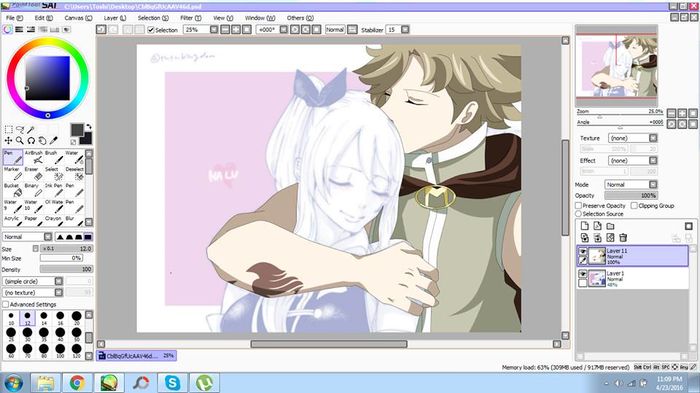The width and height of the screenshot is (700, 393).
Task: Enable Preserve Opacity checkbox
Action: pos(579,205)
